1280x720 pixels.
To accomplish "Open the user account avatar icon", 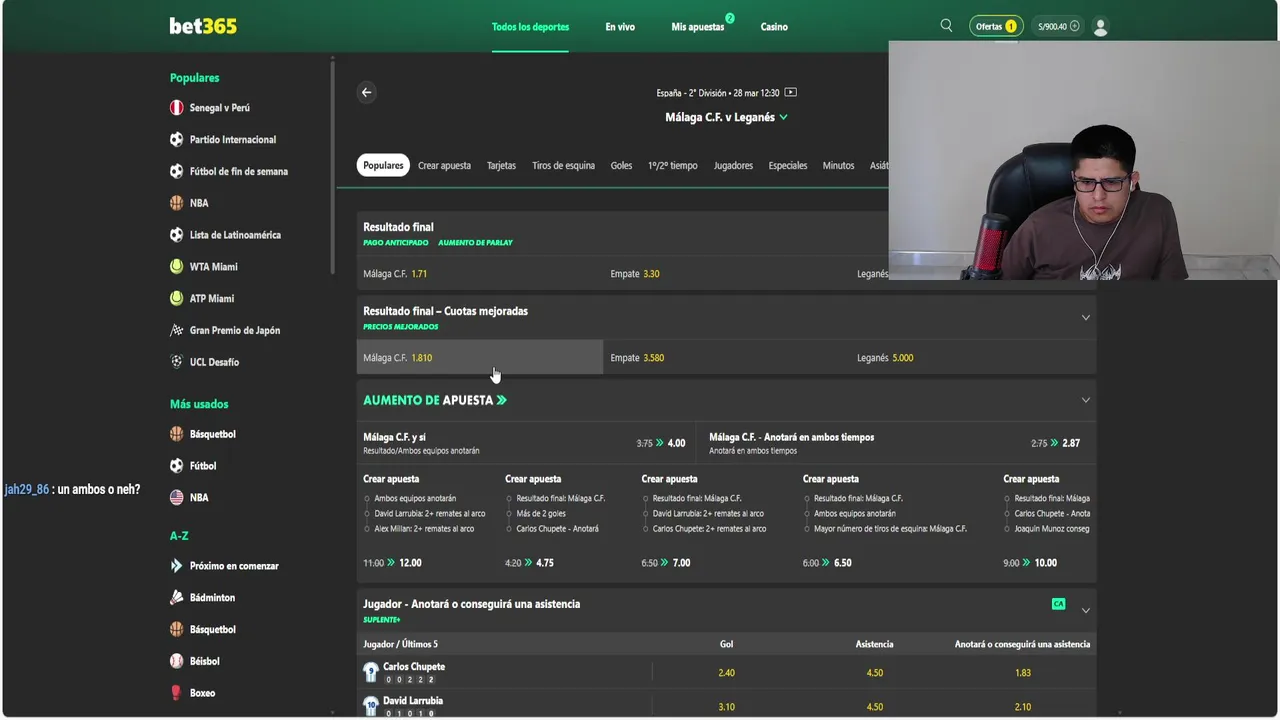I will 1100,27.
